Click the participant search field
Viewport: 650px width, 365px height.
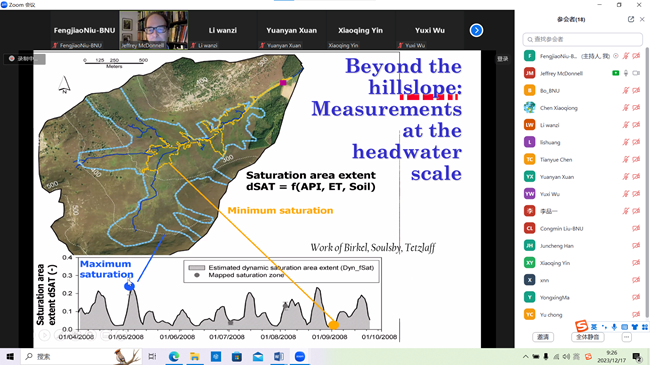point(582,39)
